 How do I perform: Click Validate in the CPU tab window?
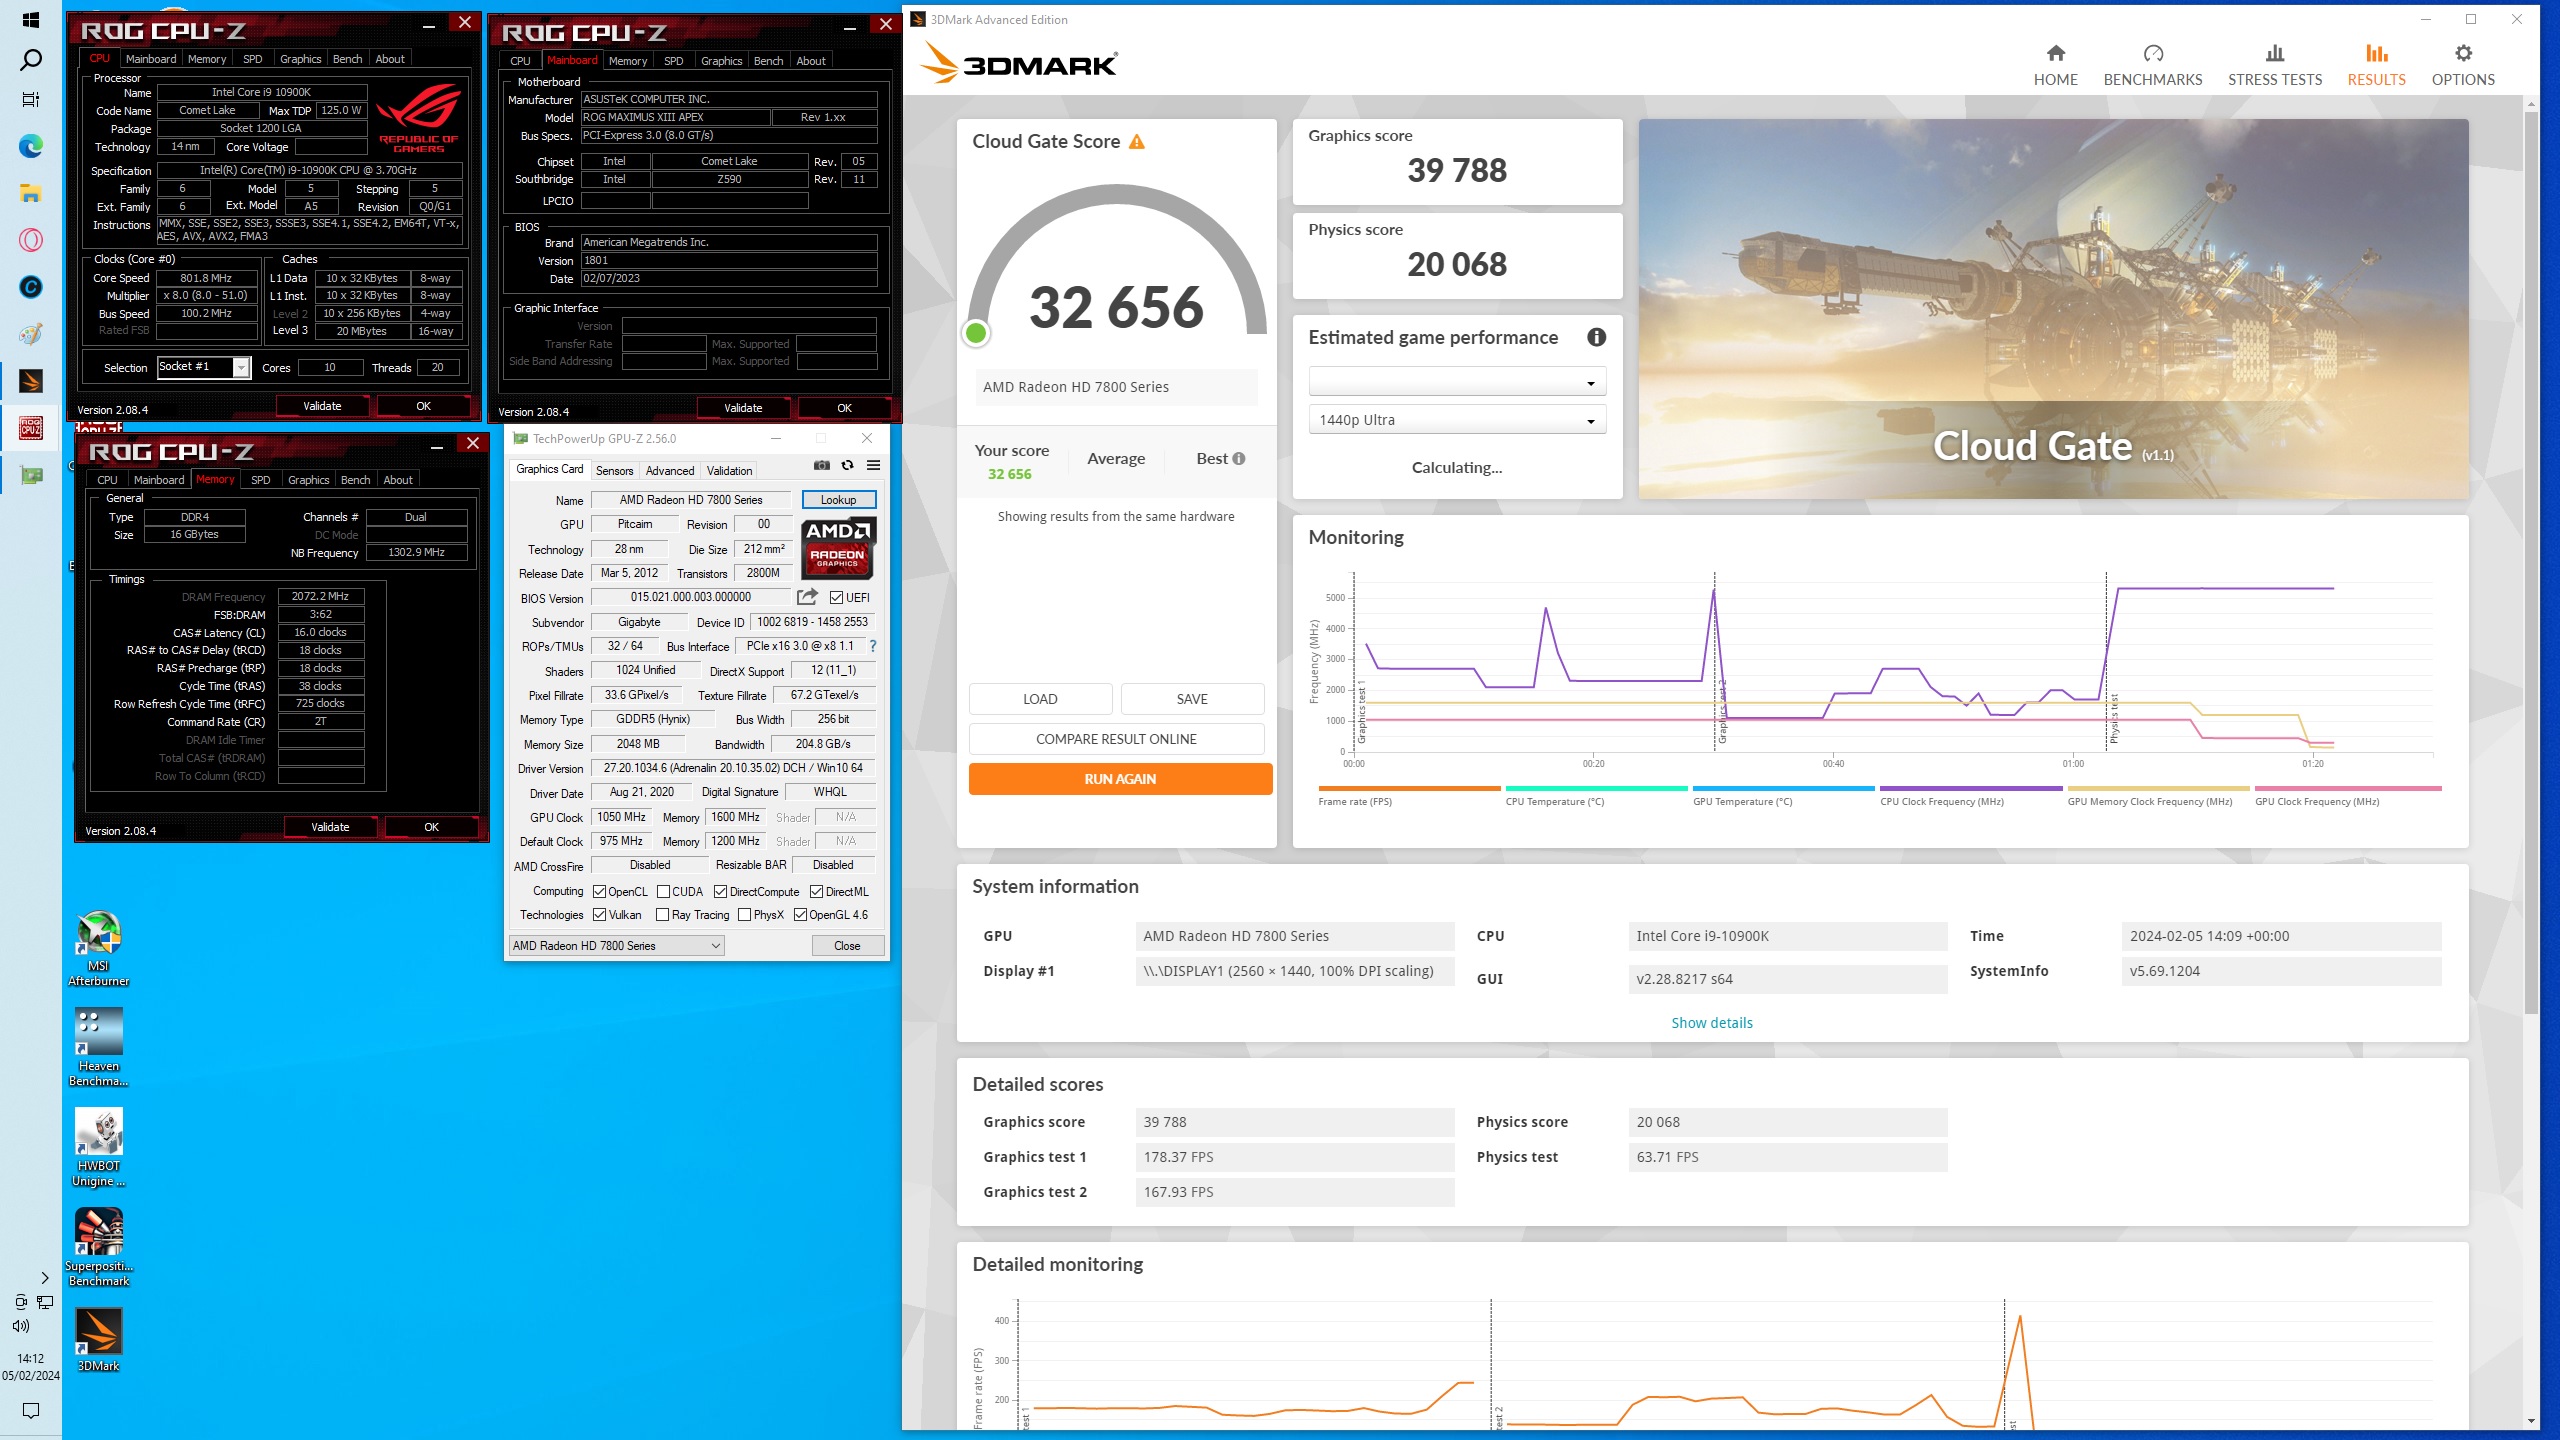click(x=322, y=406)
